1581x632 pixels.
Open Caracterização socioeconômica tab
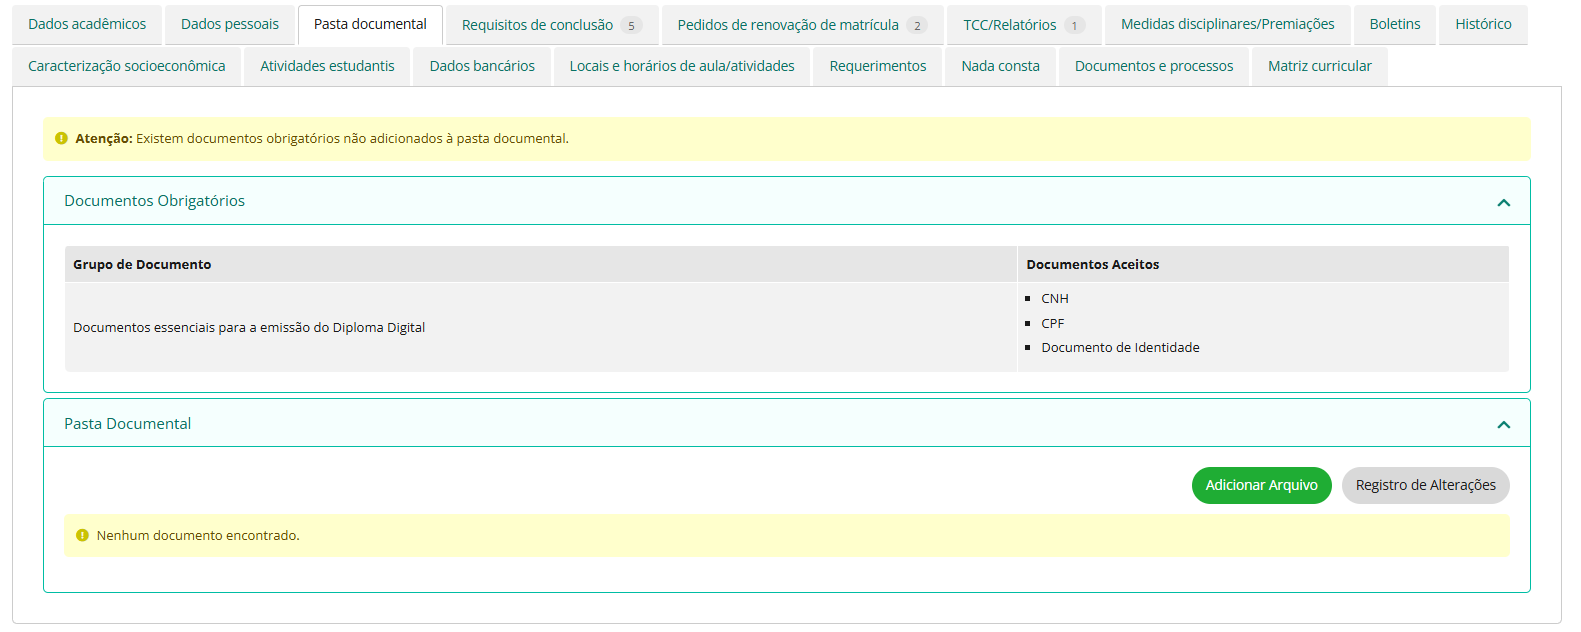coord(127,66)
